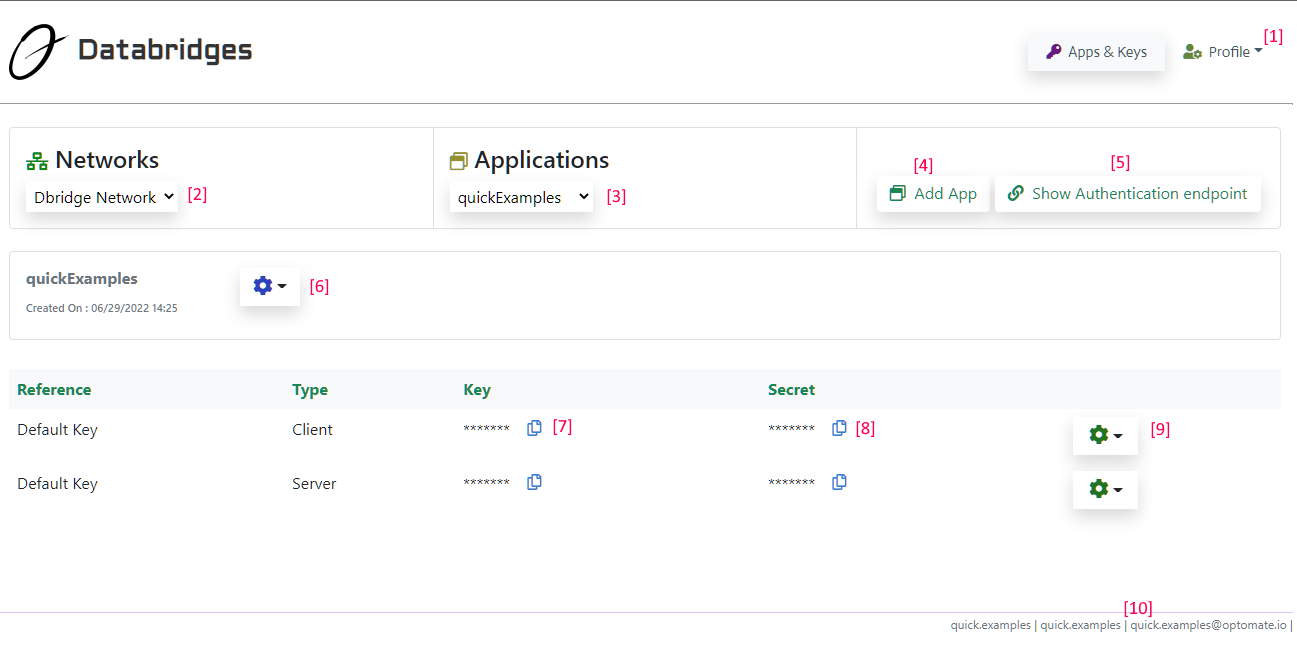Click the Reference column header
Screen dimensions: 1297x655
click(x=54, y=390)
